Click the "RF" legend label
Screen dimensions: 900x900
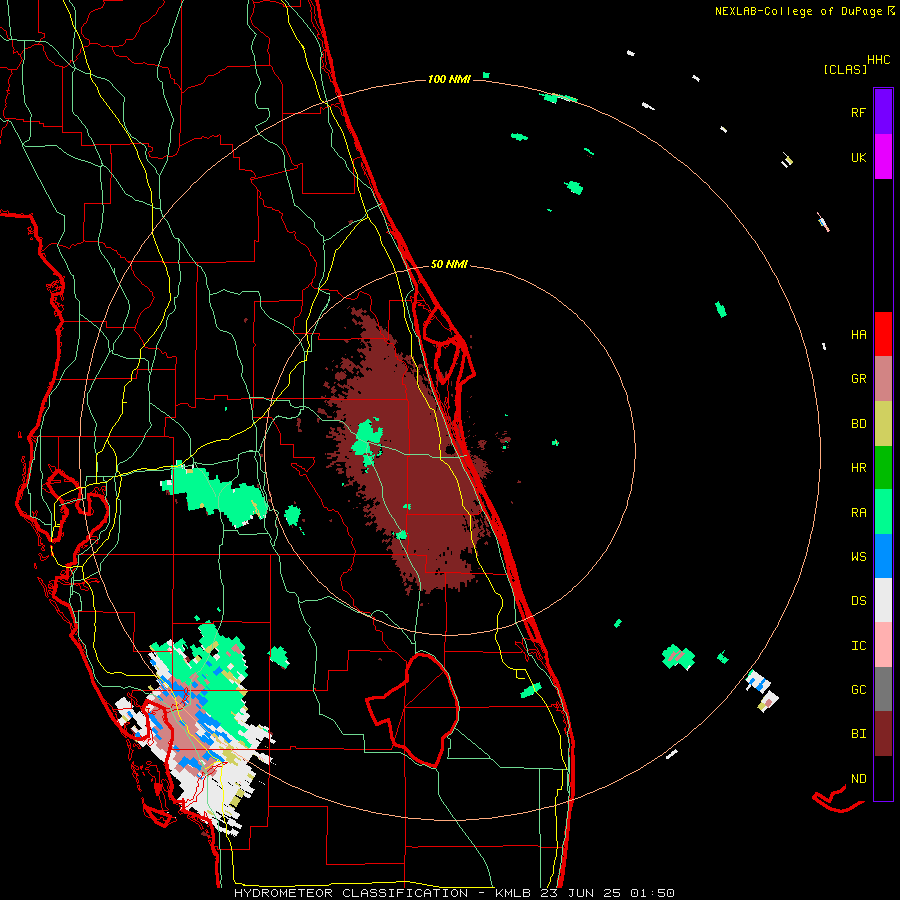click(858, 112)
